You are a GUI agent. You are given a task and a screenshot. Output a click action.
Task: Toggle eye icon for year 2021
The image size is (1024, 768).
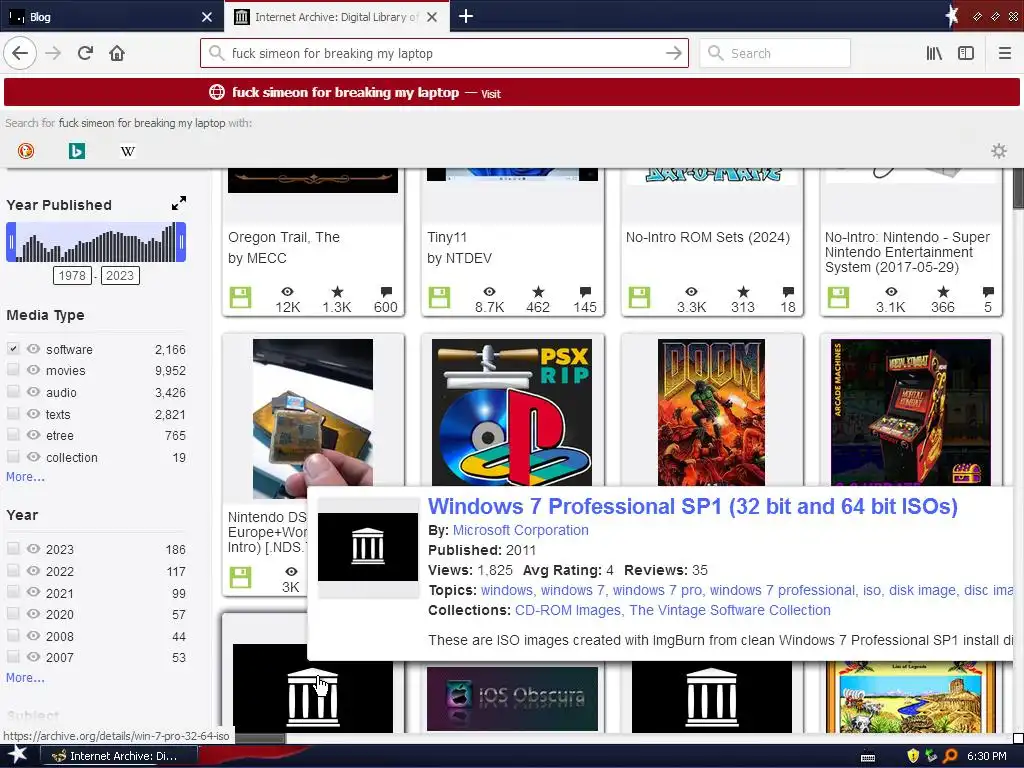click(33, 592)
